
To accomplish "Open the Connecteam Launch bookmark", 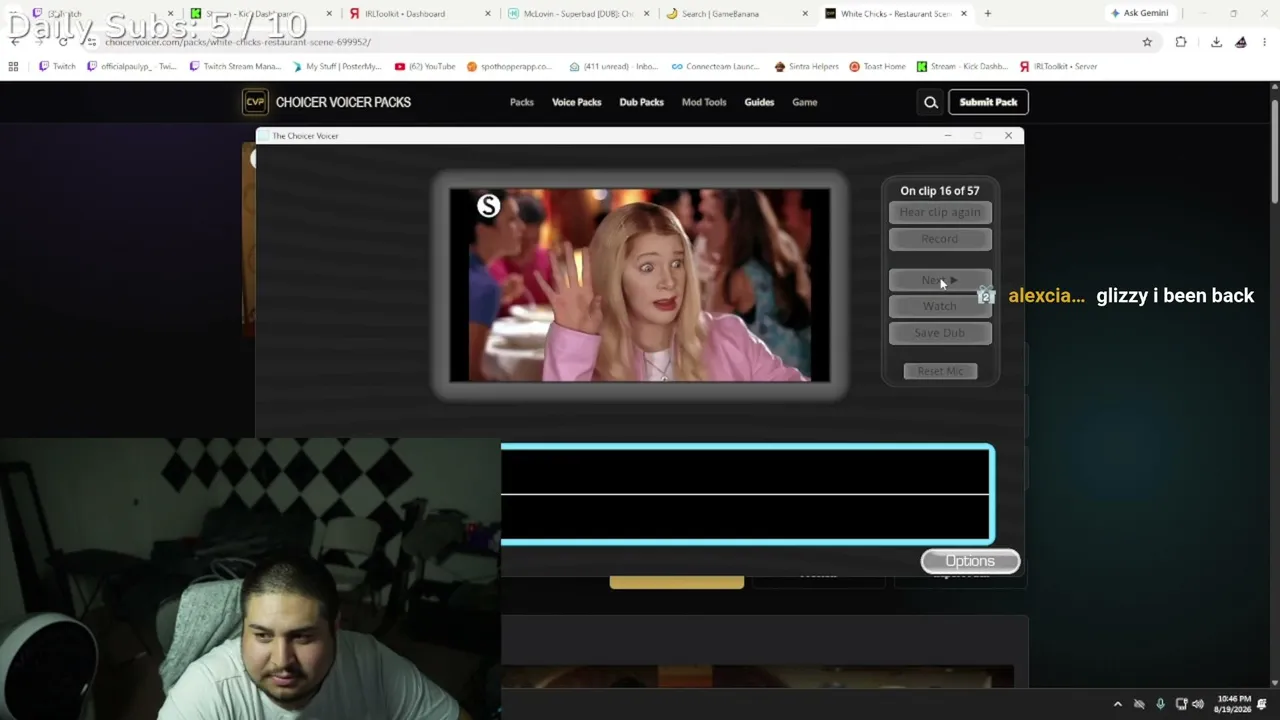I will [715, 66].
